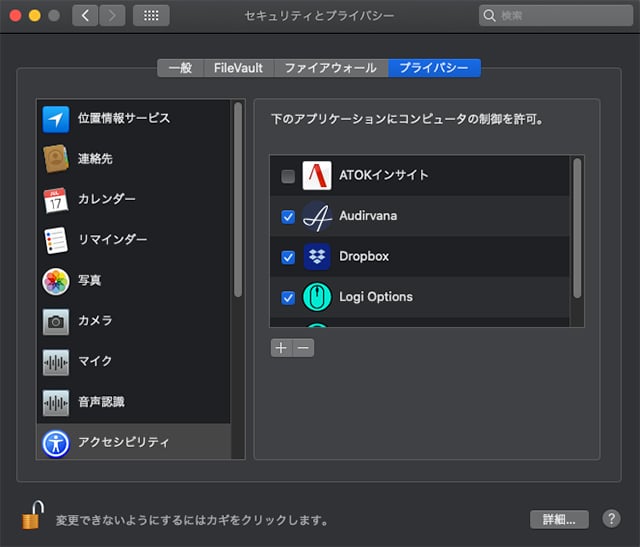
Task: Click the category sidebar scrollbar
Action: point(238,200)
